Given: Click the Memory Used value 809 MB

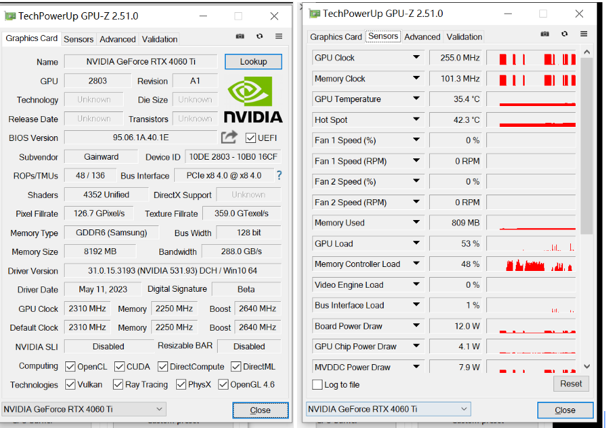Looking at the screenshot, I should click(456, 223).
